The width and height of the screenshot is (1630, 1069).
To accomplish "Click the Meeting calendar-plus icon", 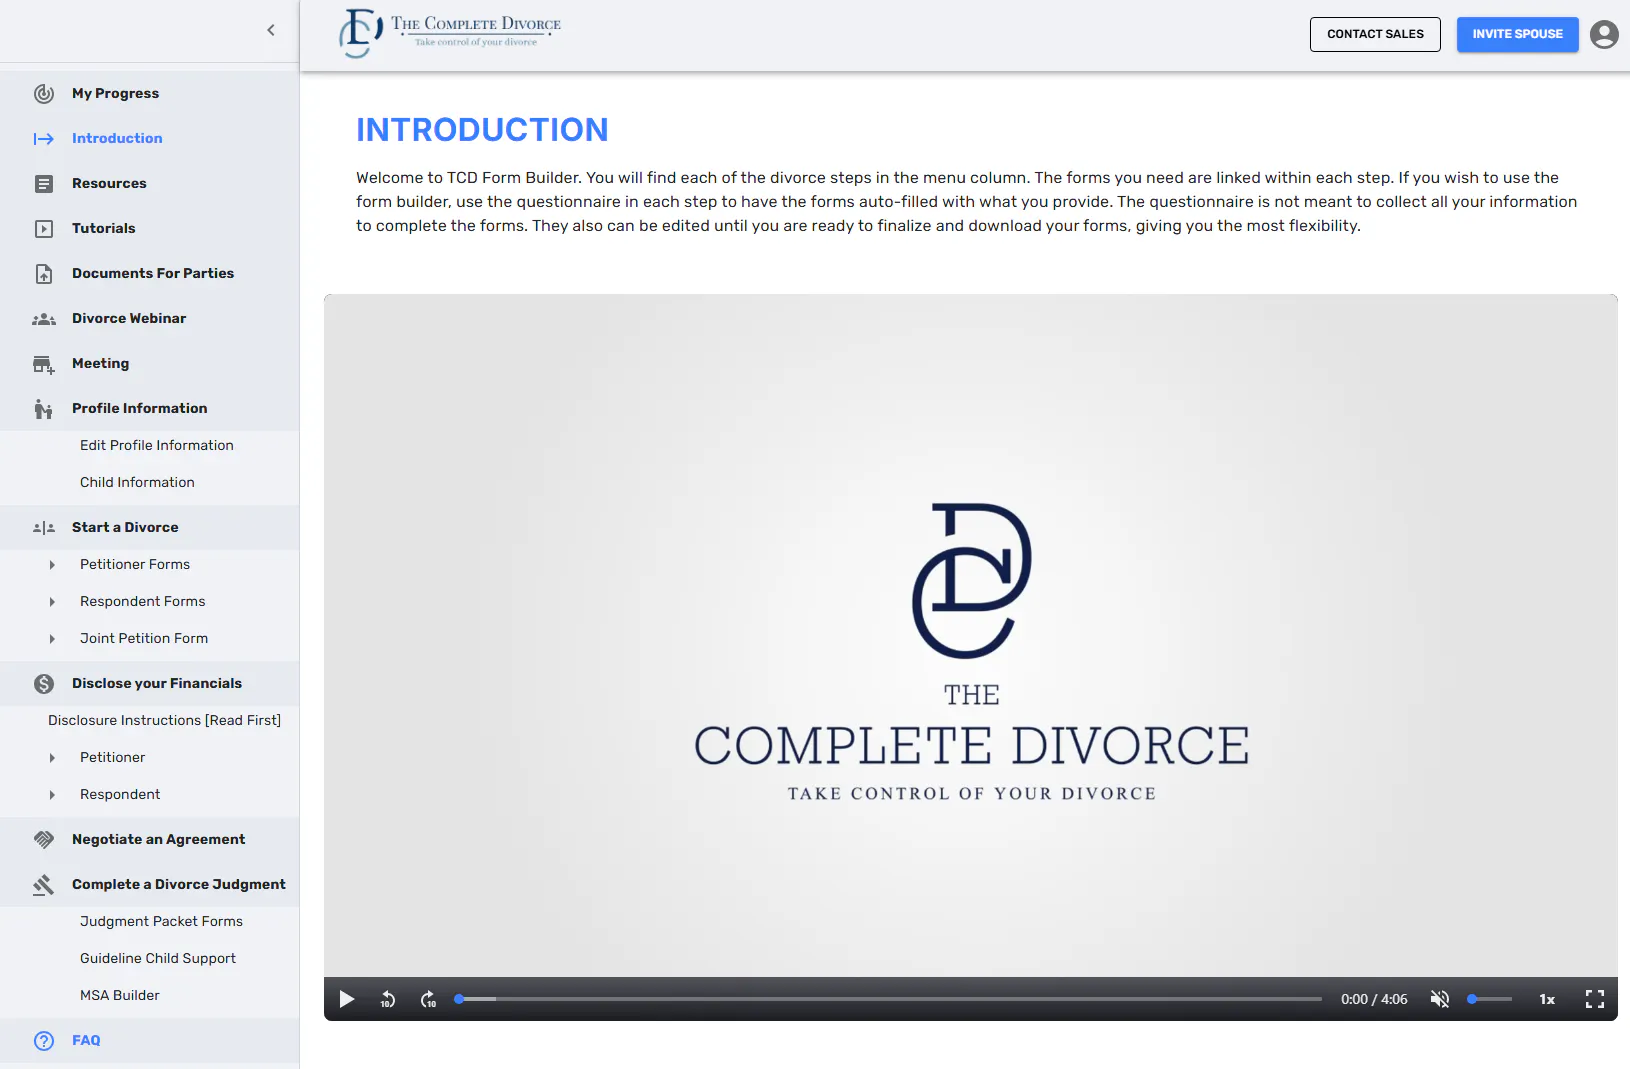I will click(x=44, y=364).
